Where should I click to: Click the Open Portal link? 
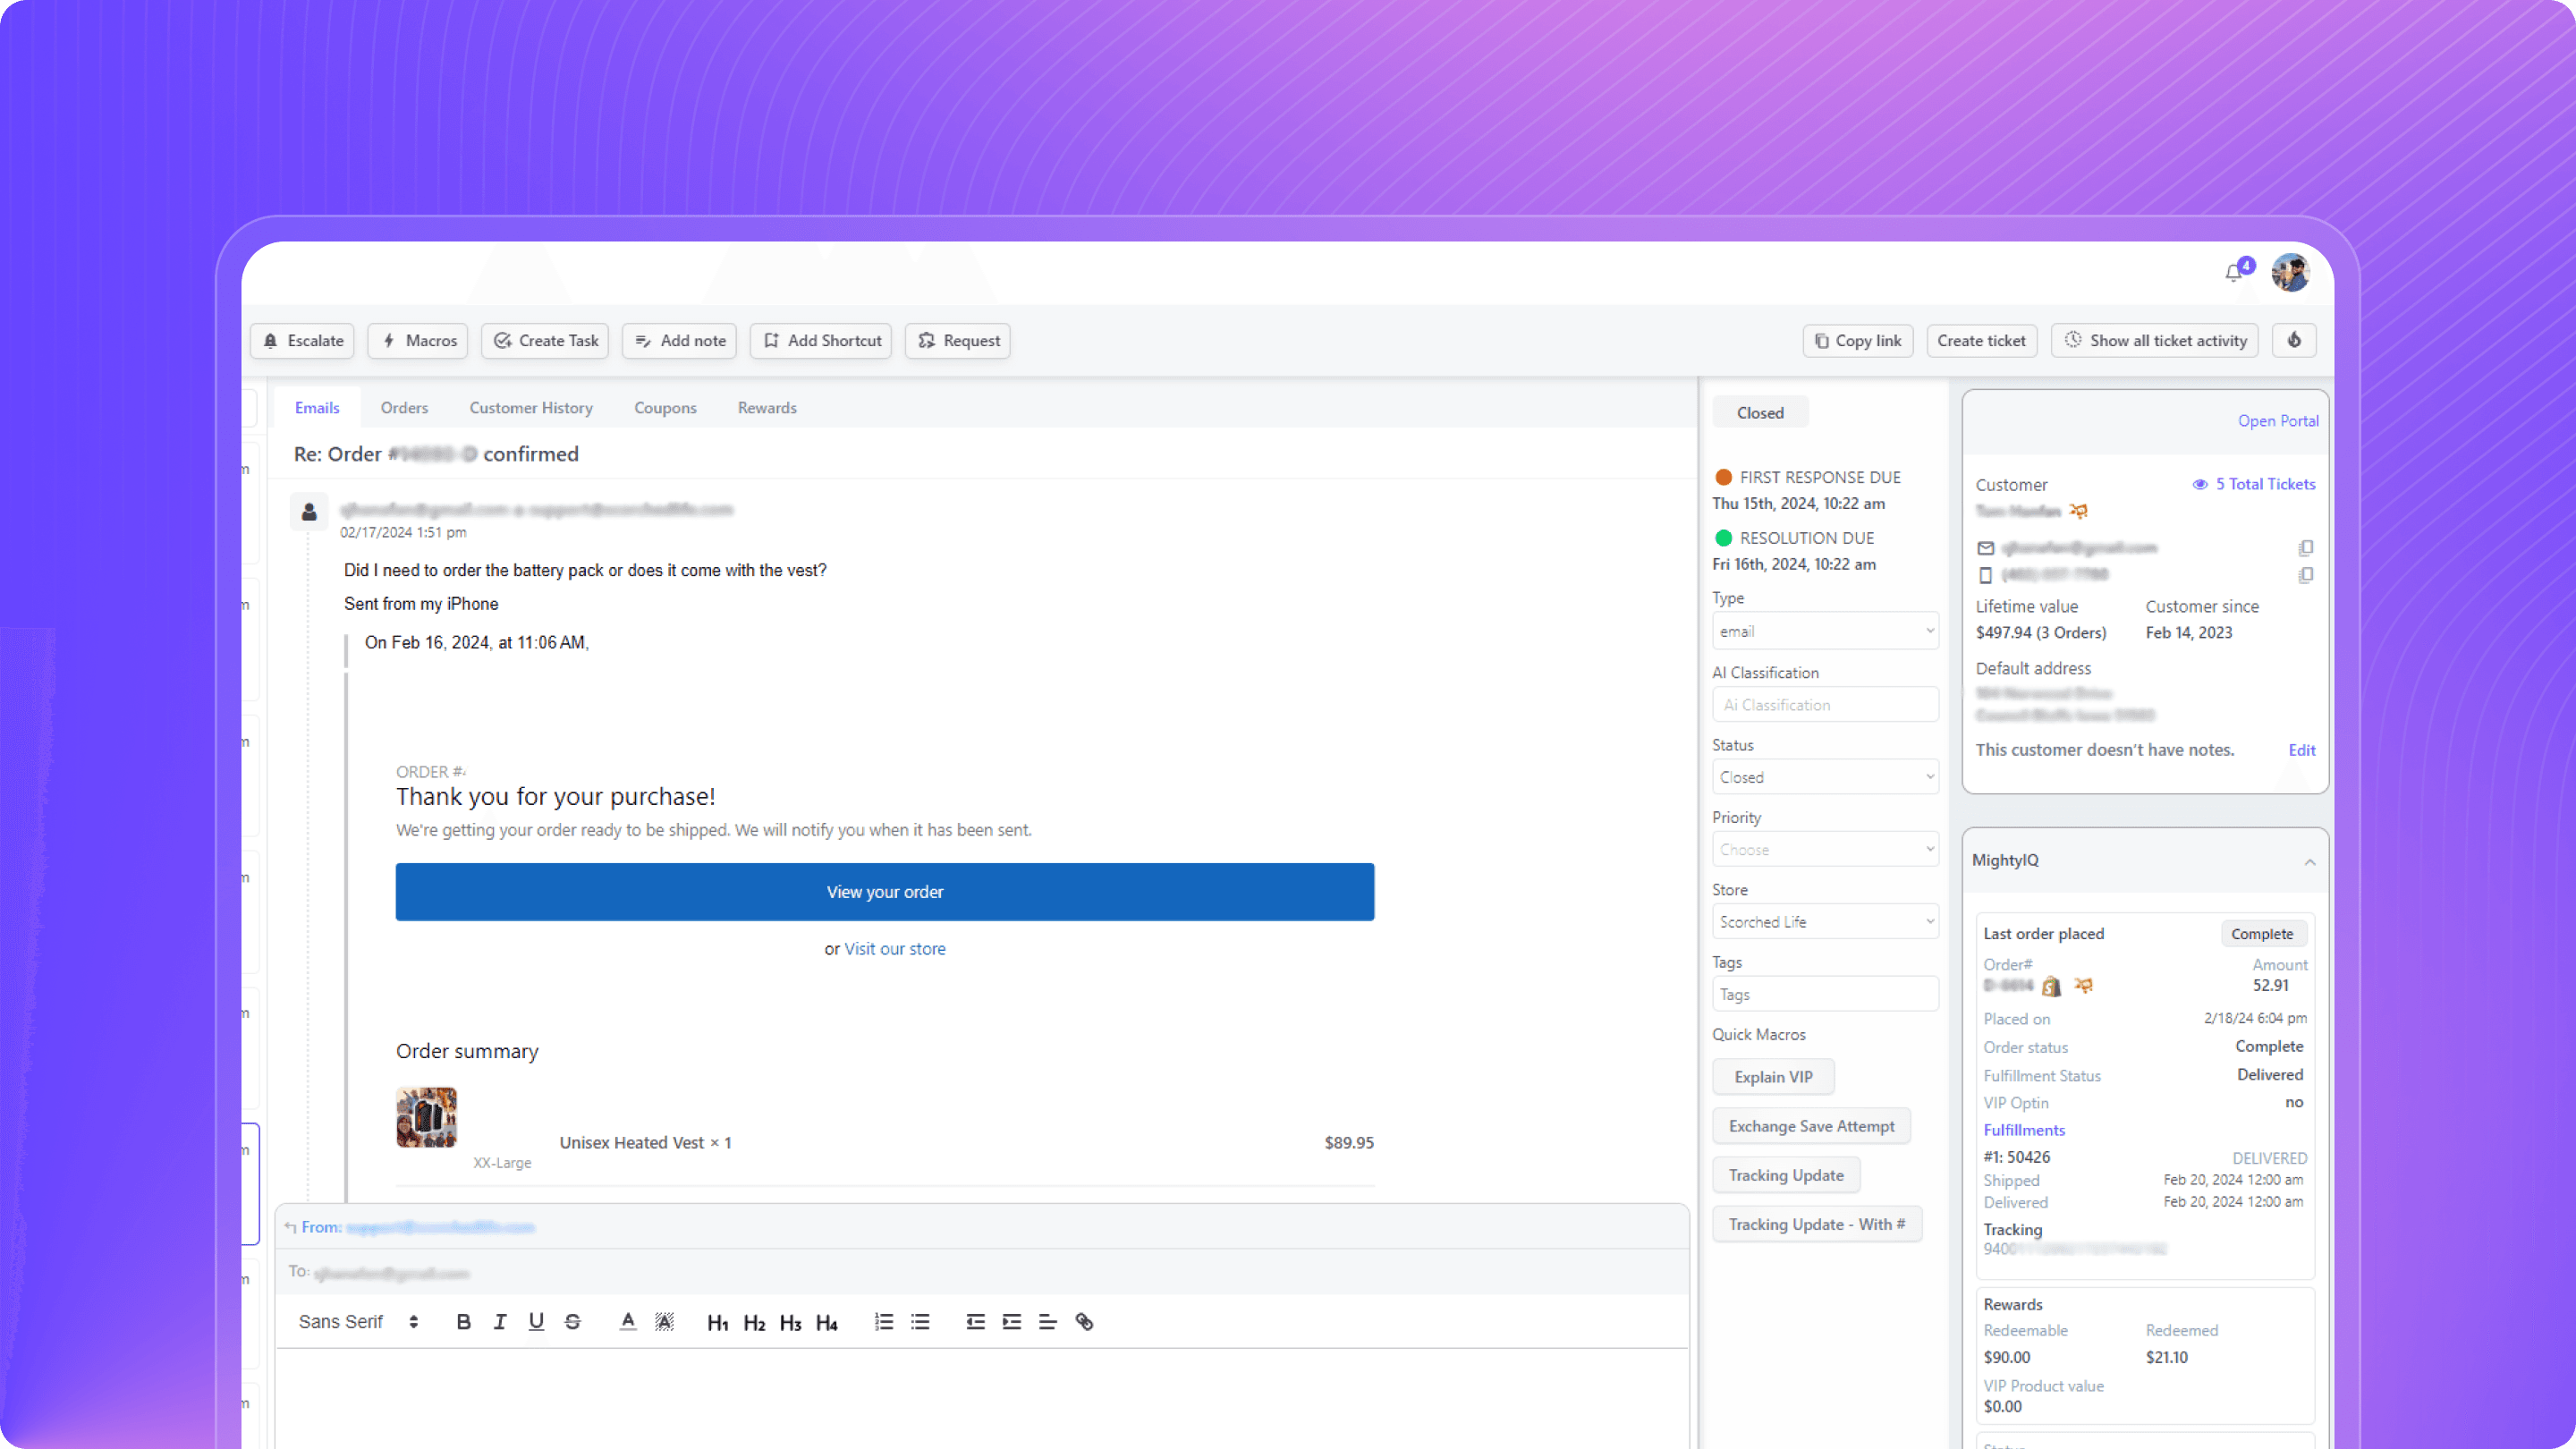click(2278, 421)
